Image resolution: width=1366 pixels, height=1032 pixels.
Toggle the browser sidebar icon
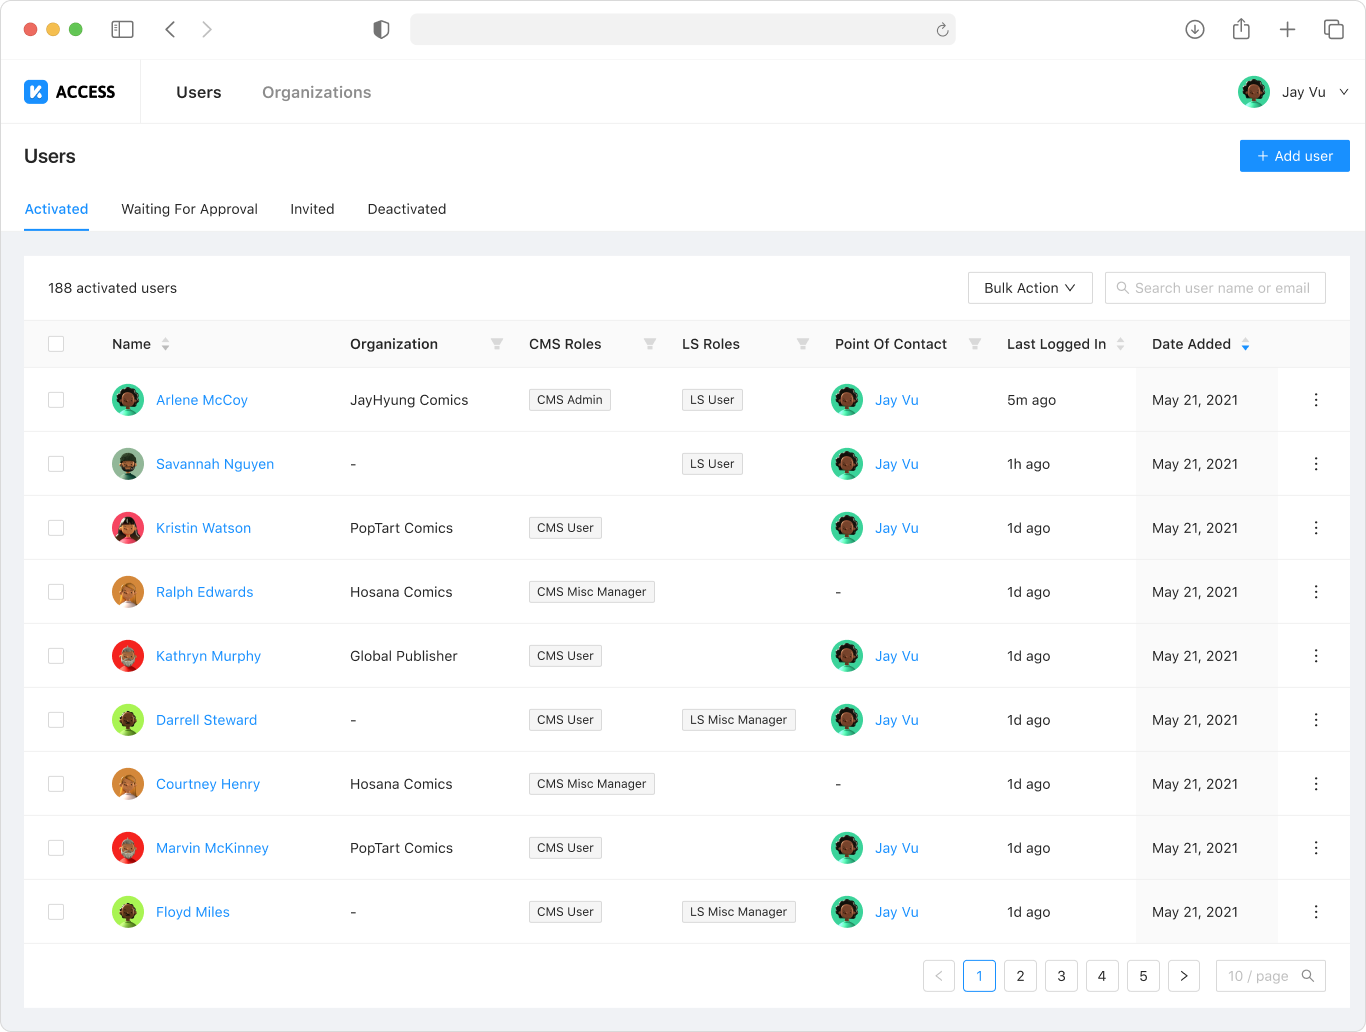tap(122, 30)
